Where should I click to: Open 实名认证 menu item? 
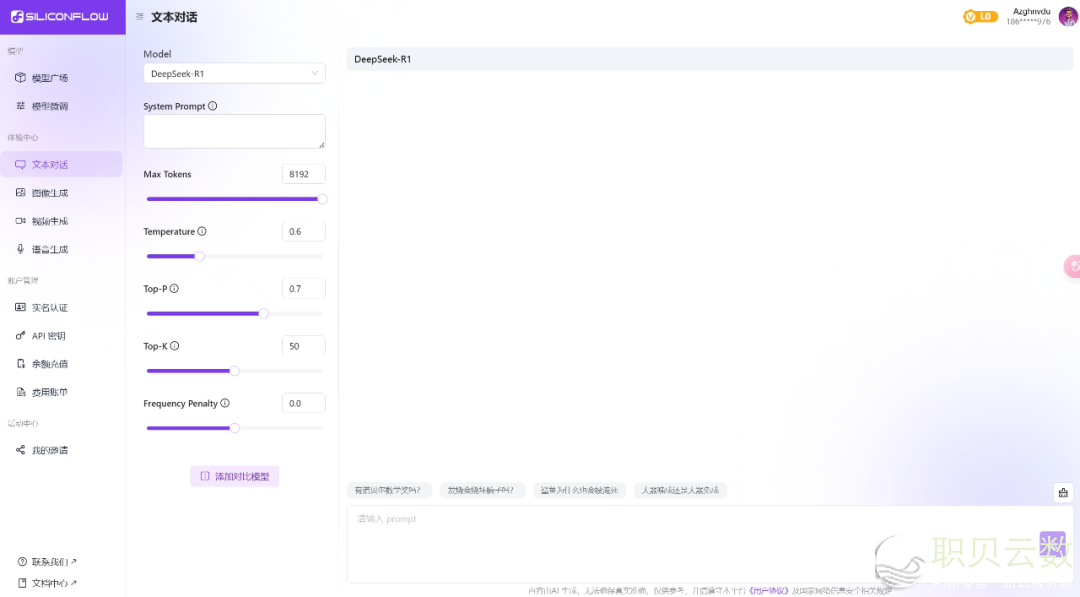49,308
